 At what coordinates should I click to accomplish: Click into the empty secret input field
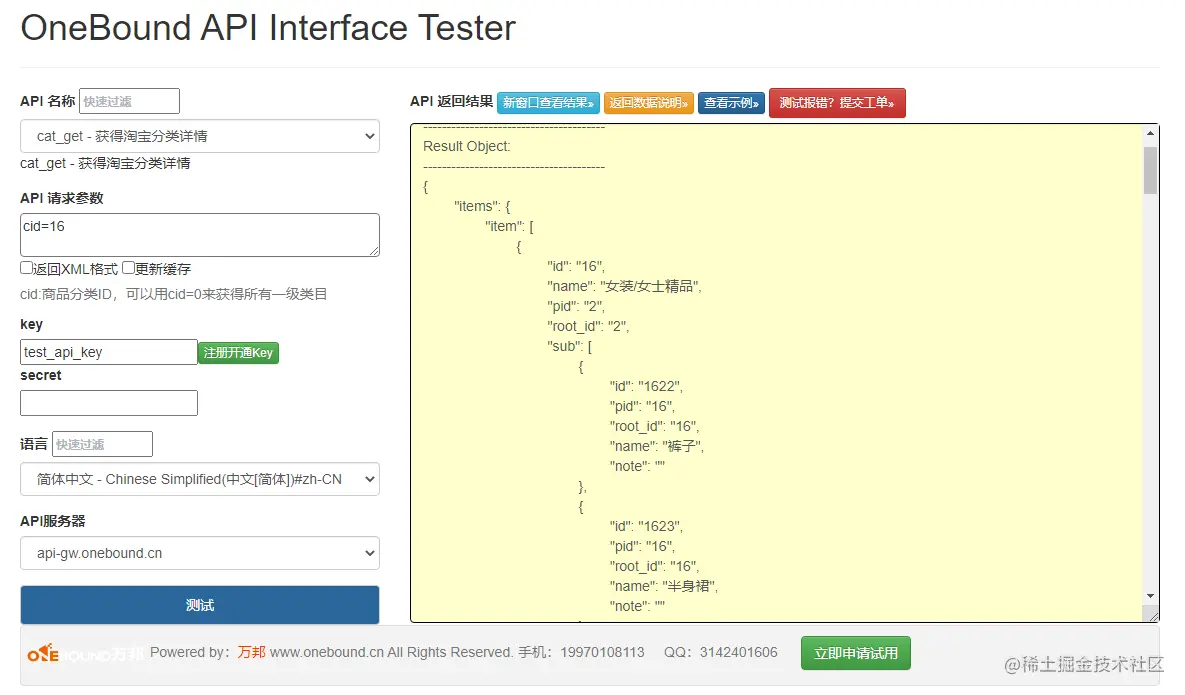tap(109, 403)
